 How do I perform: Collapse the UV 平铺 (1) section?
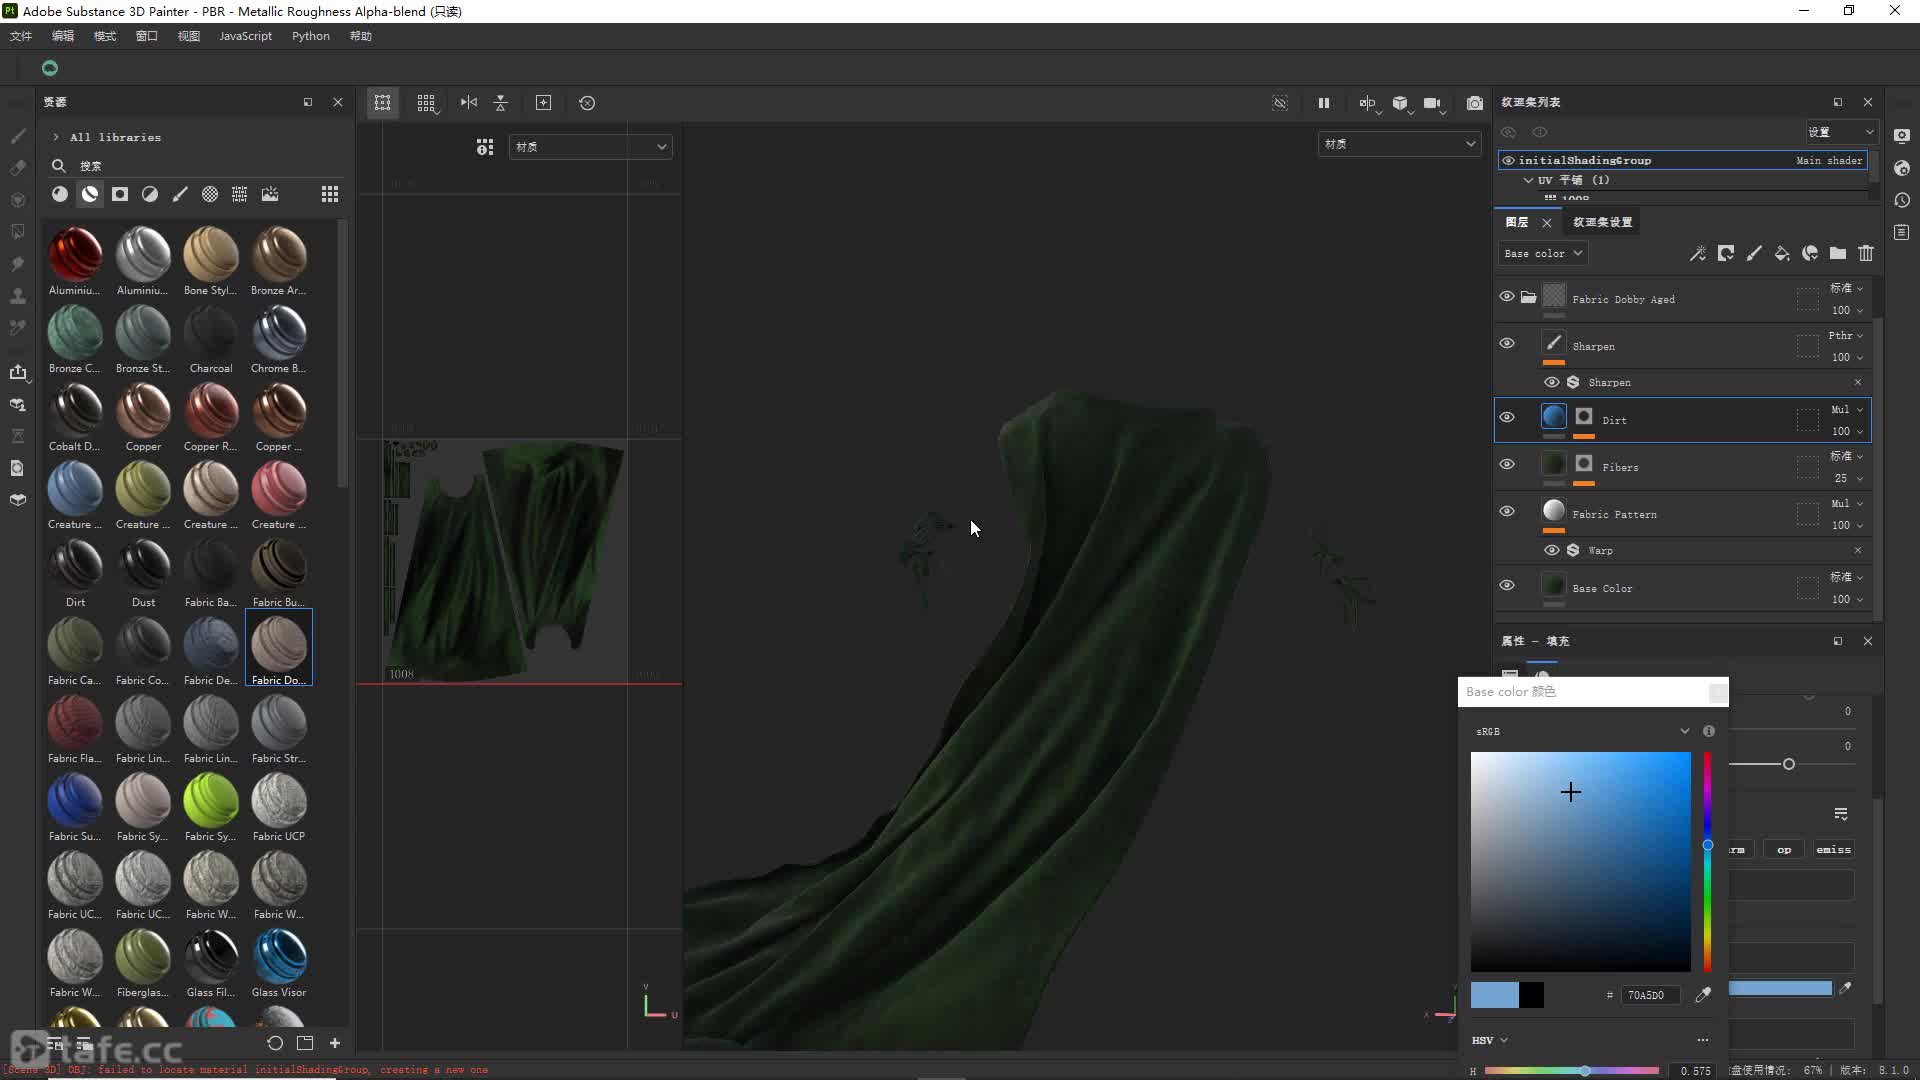tap(1528, 180)
